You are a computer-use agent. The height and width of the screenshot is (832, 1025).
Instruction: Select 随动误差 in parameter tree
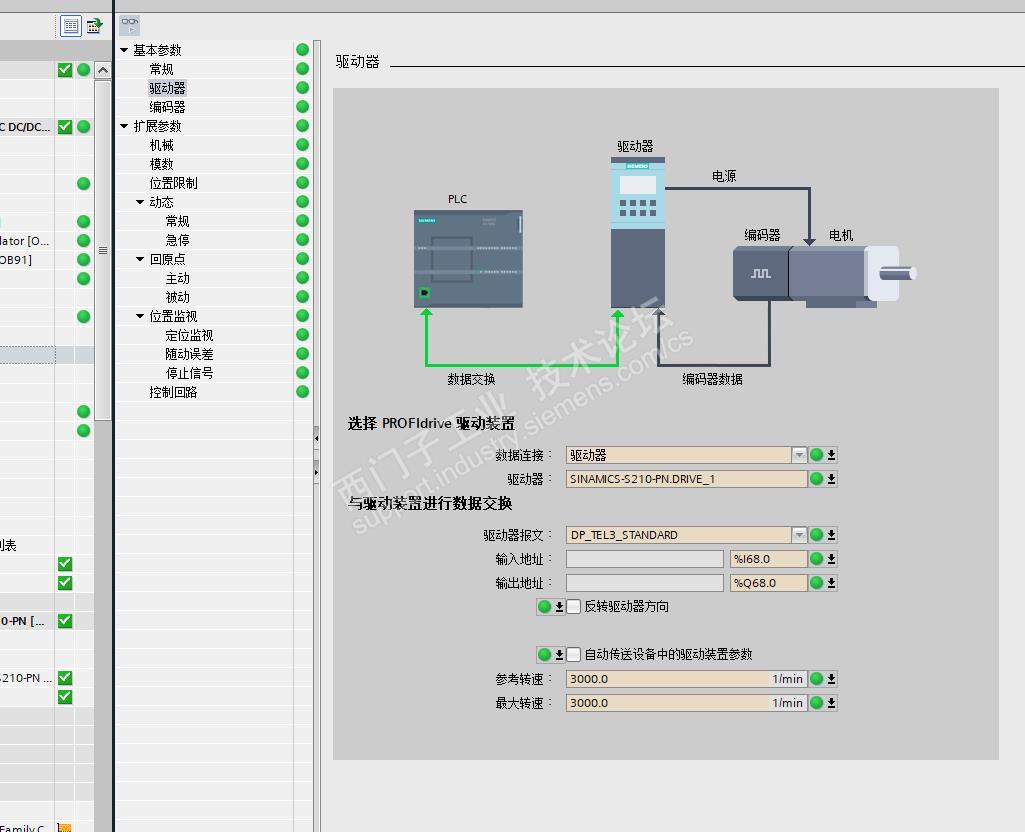(x=189, y=354)
